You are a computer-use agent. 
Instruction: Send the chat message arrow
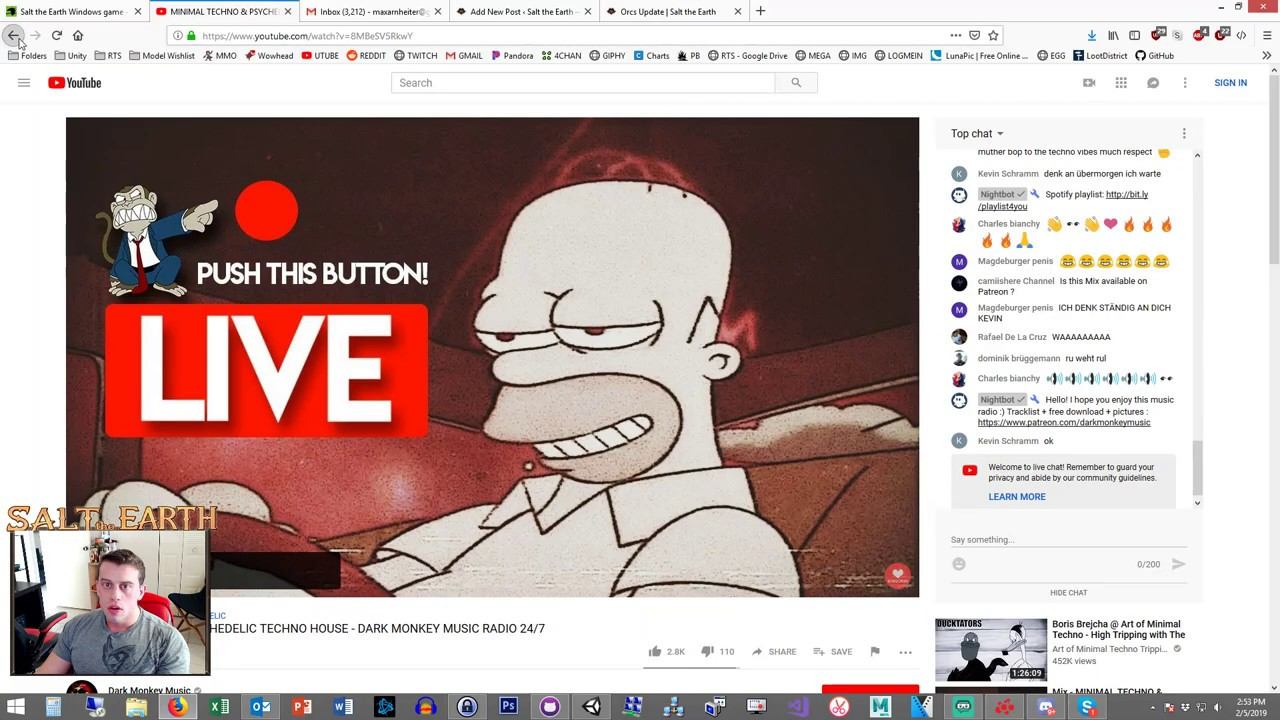pos(1178,564)
